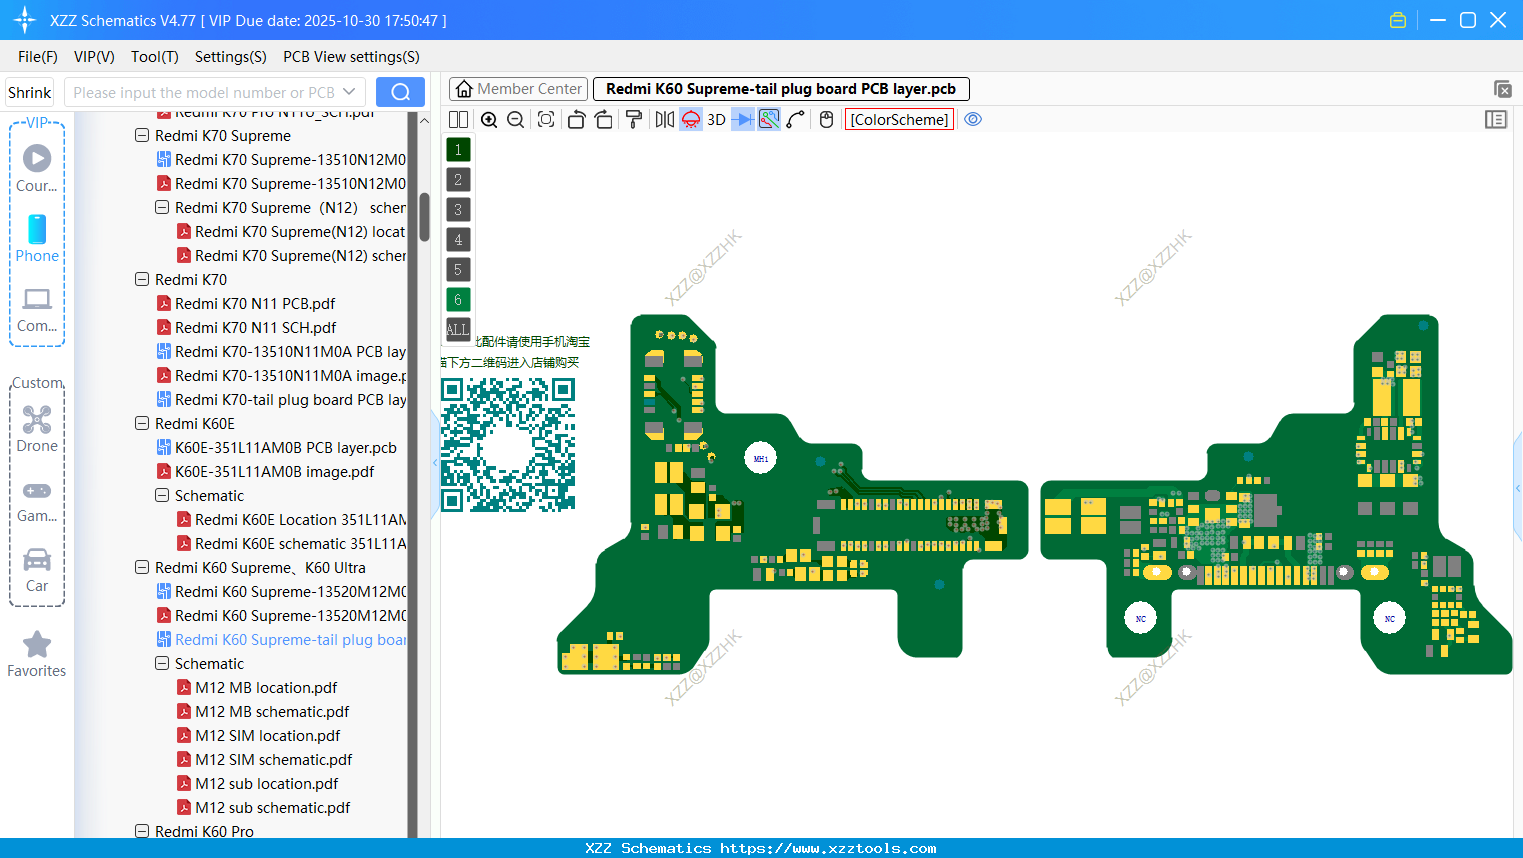
Task: Click the colored net traces icon
Action: (769, 120)
